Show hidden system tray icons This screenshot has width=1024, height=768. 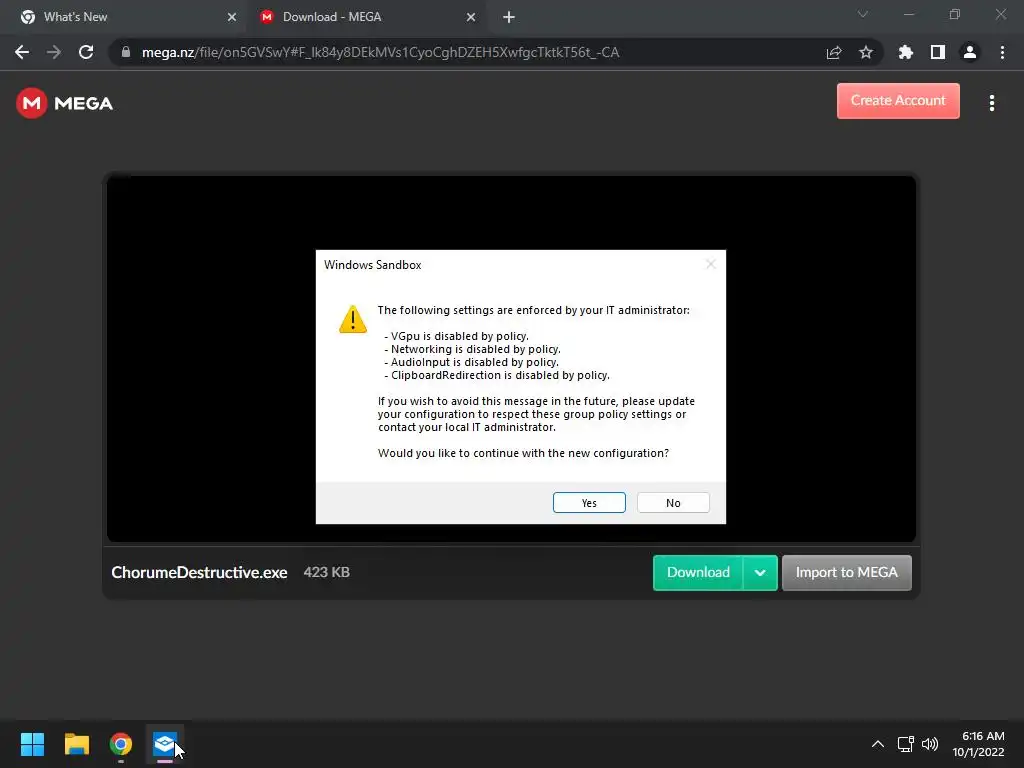[878, 744]
